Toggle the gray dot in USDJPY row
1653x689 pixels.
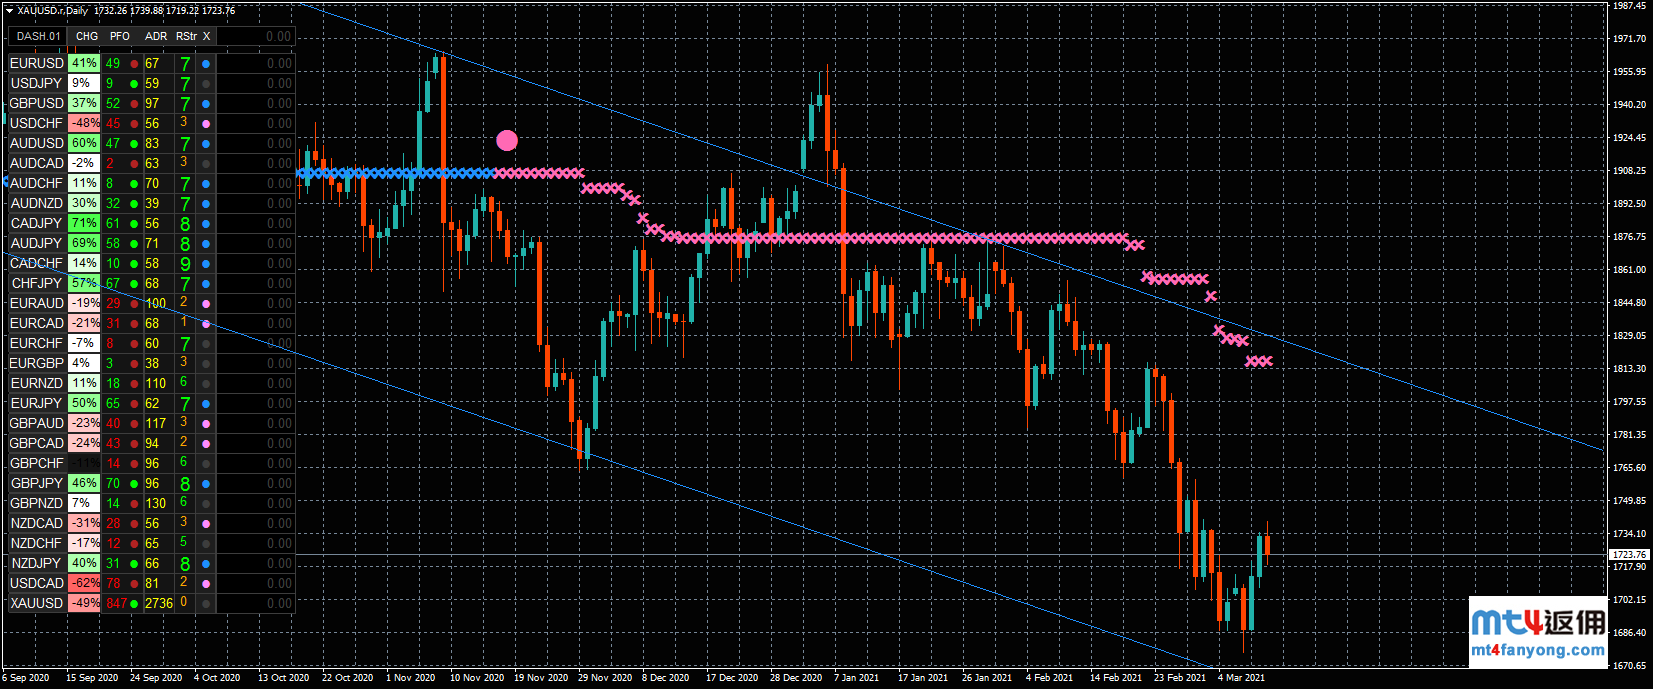pyautogui.click(x=206, y=83)
